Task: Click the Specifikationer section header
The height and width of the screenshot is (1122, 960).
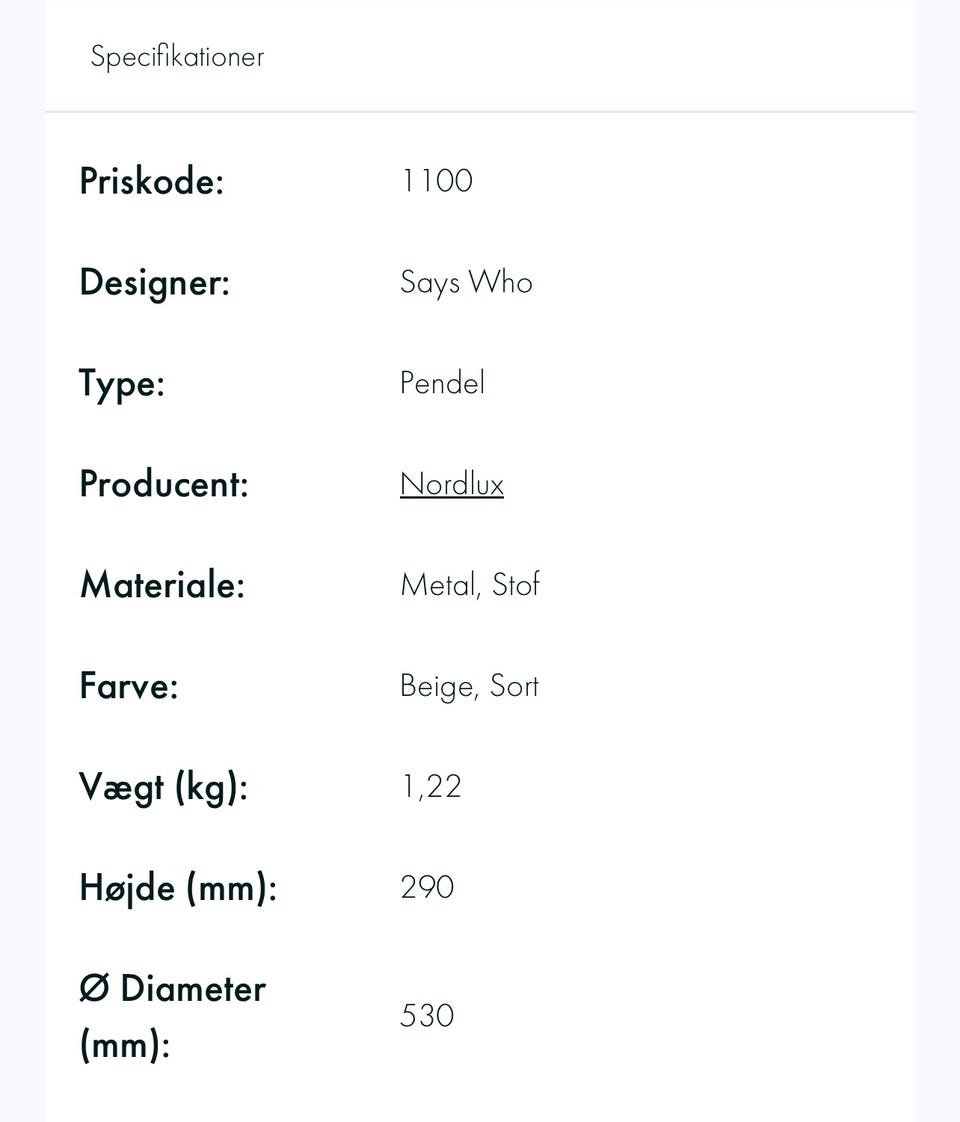Action: click(x=177, y=56)
